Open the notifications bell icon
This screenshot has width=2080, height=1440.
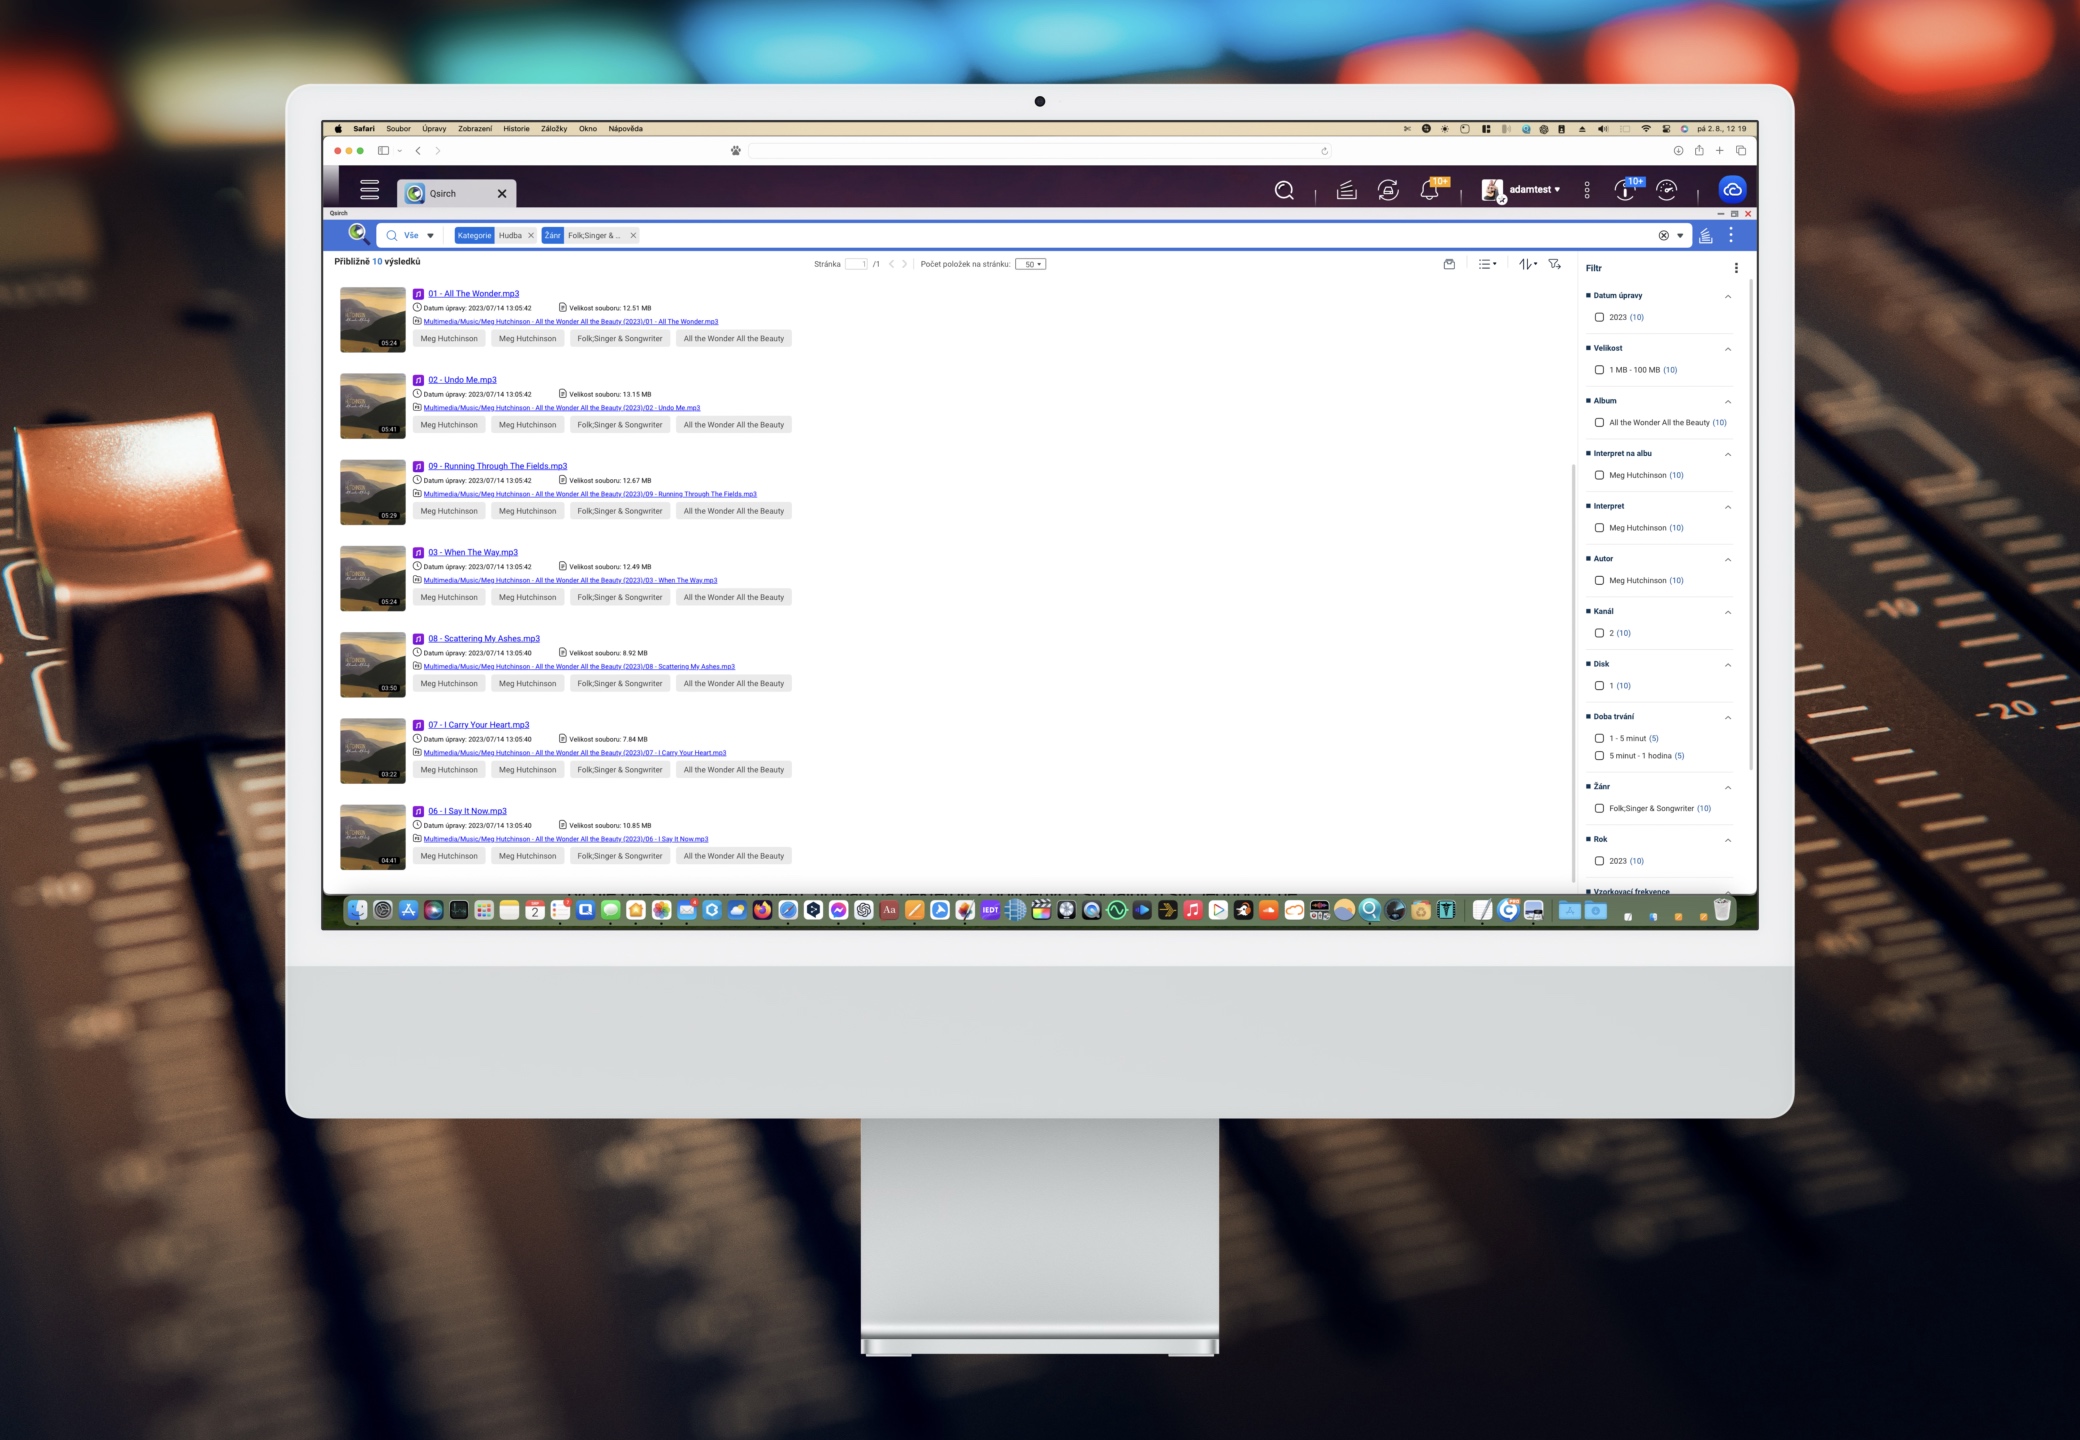click(x=1429, y=190)
